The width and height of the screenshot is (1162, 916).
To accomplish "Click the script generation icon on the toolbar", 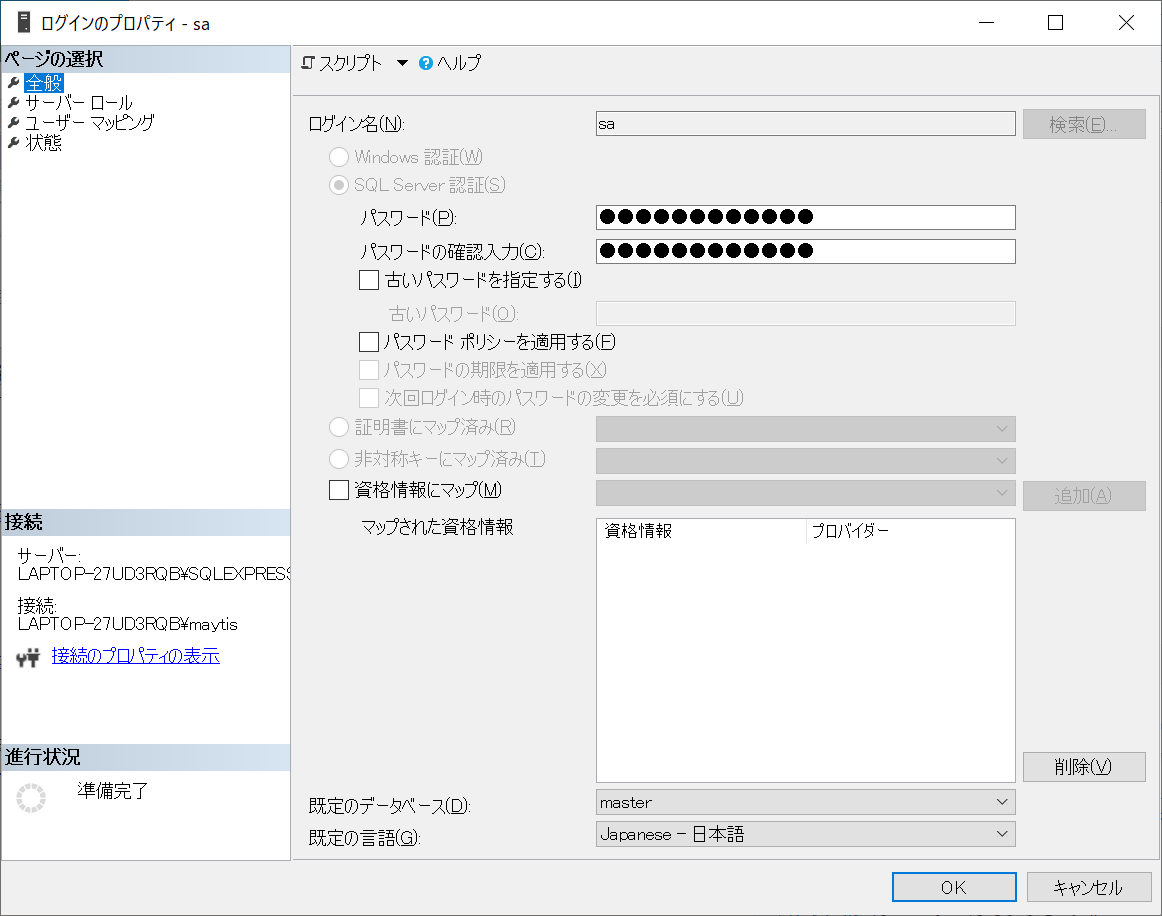I will (x=309, y=62).
